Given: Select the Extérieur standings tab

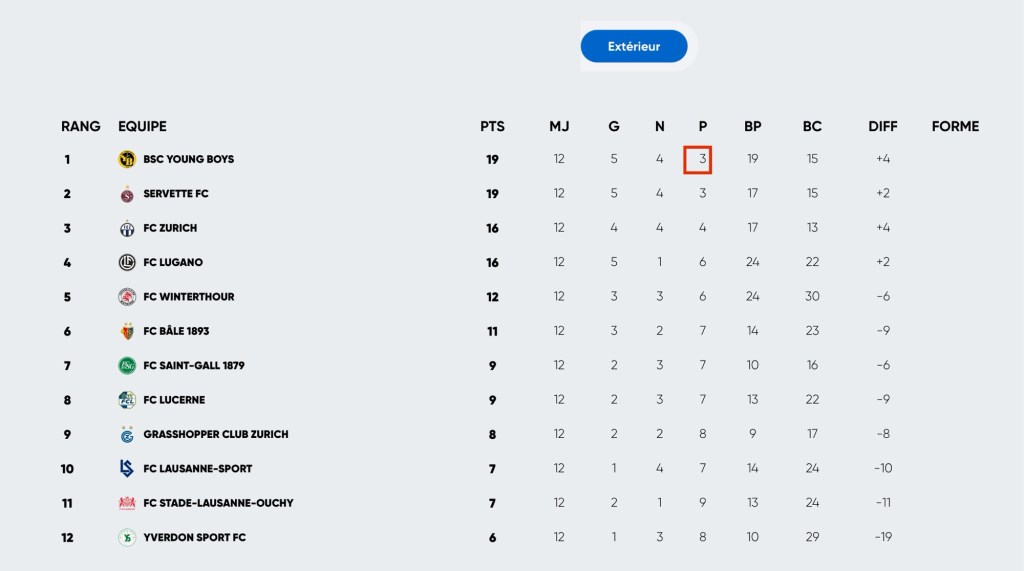Looking at the screenshot, I should pyautogui.click(x=634, y=46).
